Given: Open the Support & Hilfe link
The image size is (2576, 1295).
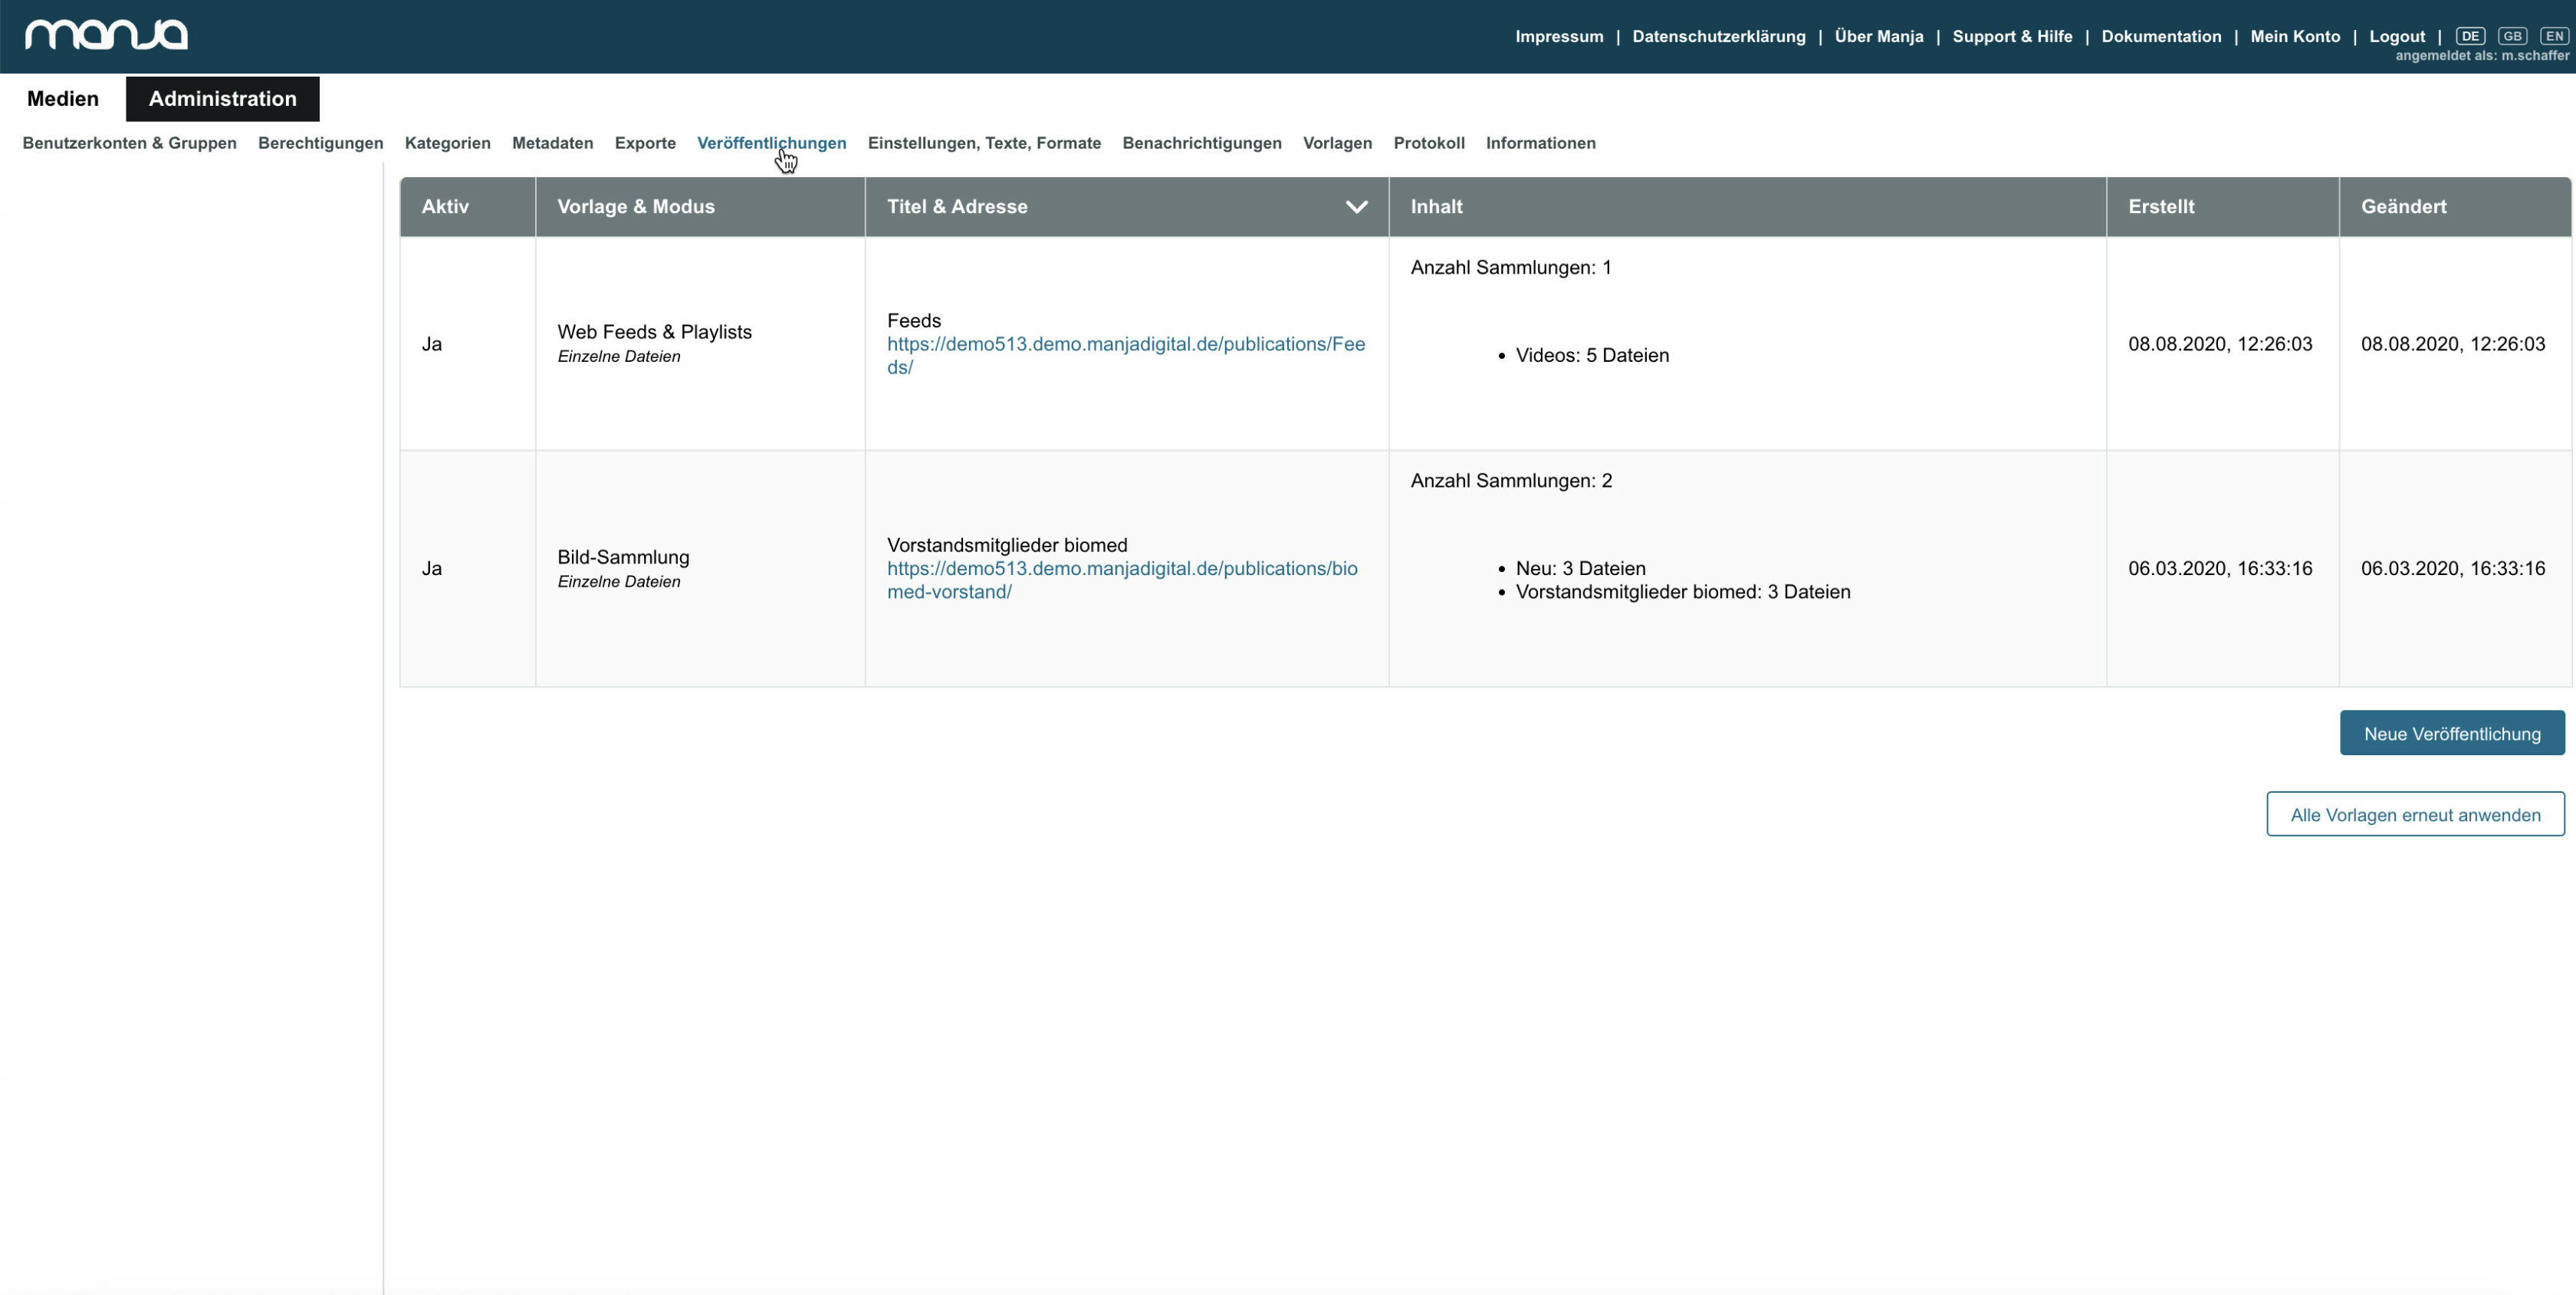Looking at the screenshot, I should [2012, 36].
